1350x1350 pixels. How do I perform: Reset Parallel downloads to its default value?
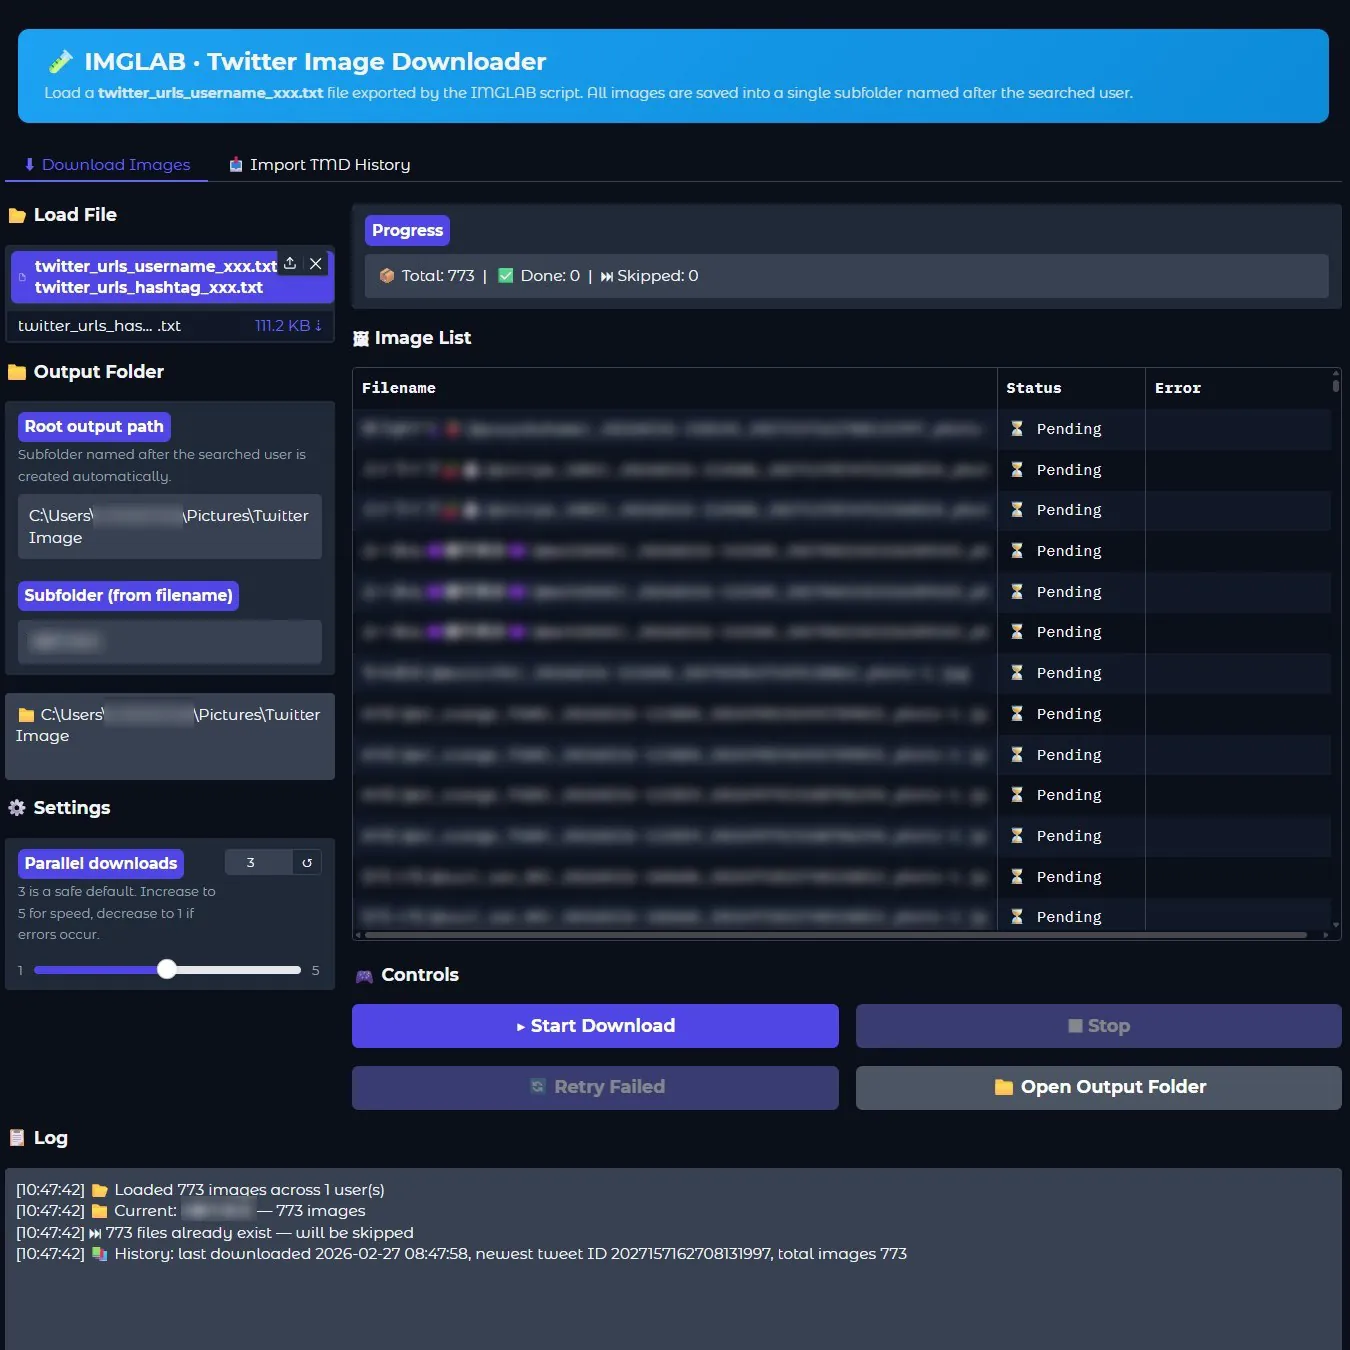tap(307, 862)
